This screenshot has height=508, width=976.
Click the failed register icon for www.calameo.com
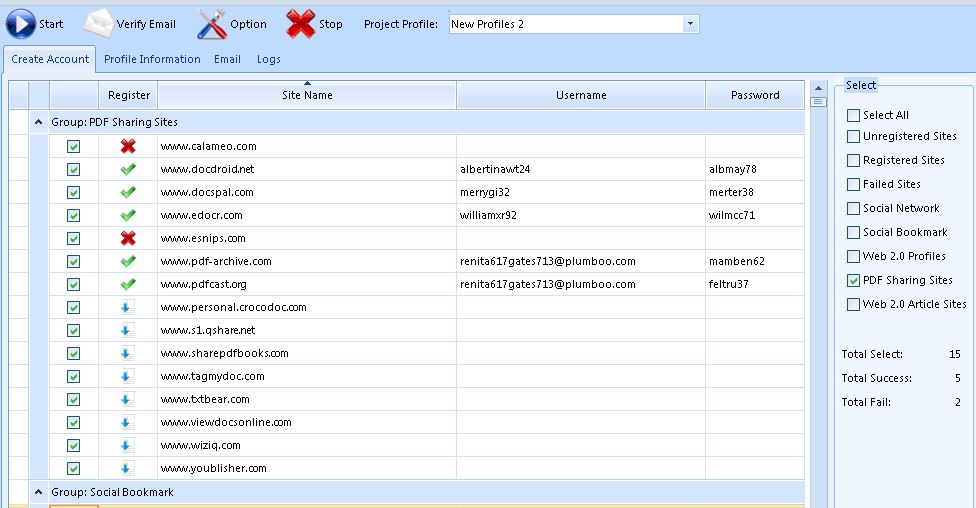click(128, 146)
